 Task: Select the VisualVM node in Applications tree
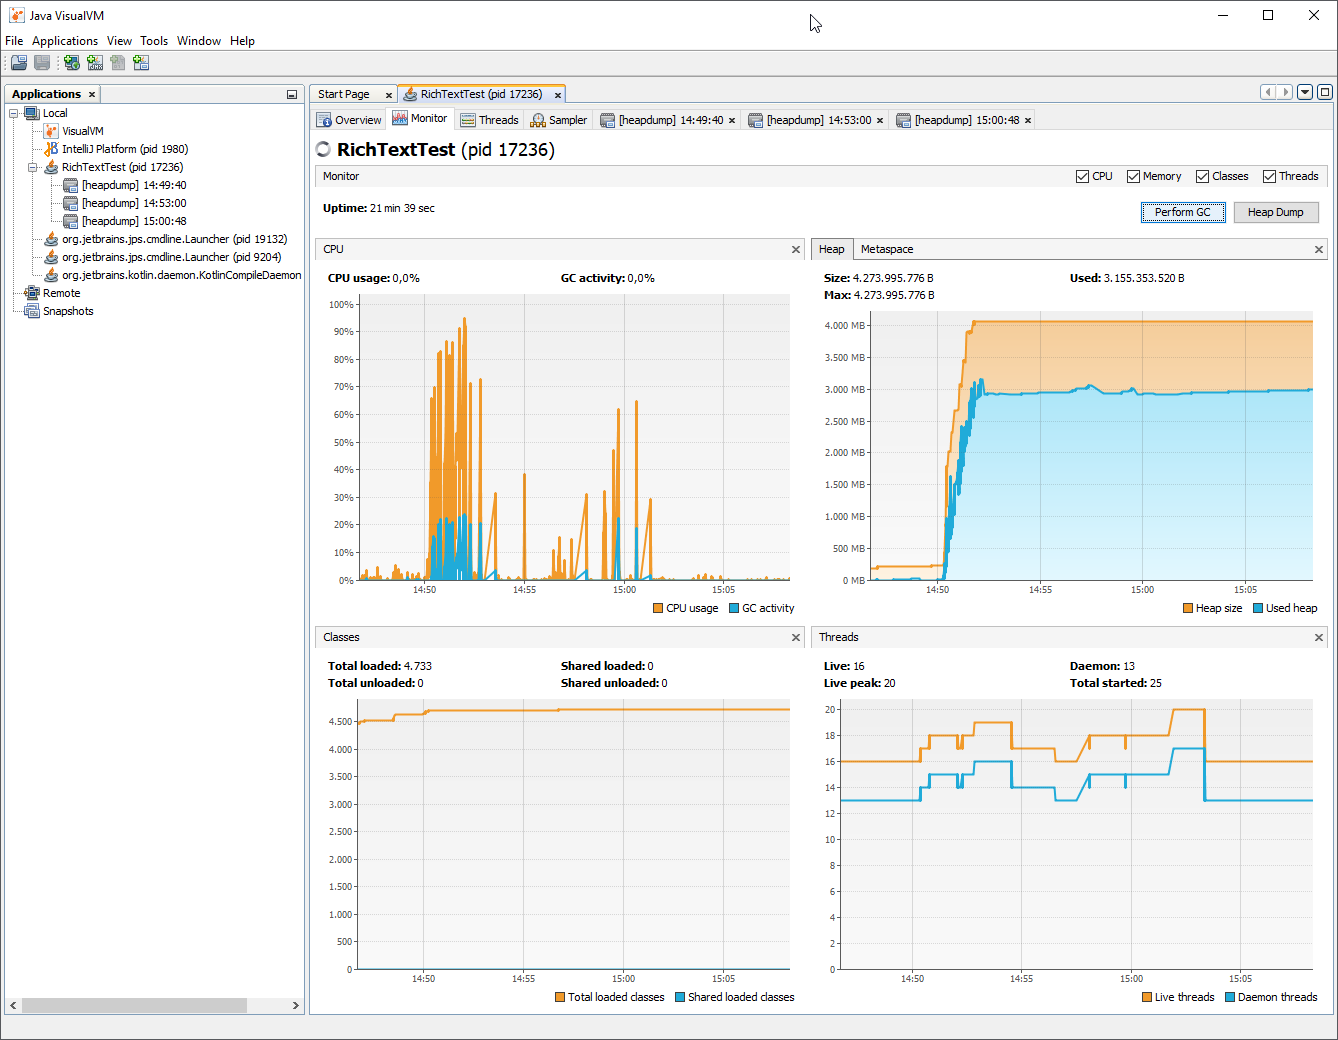(82, 130)
